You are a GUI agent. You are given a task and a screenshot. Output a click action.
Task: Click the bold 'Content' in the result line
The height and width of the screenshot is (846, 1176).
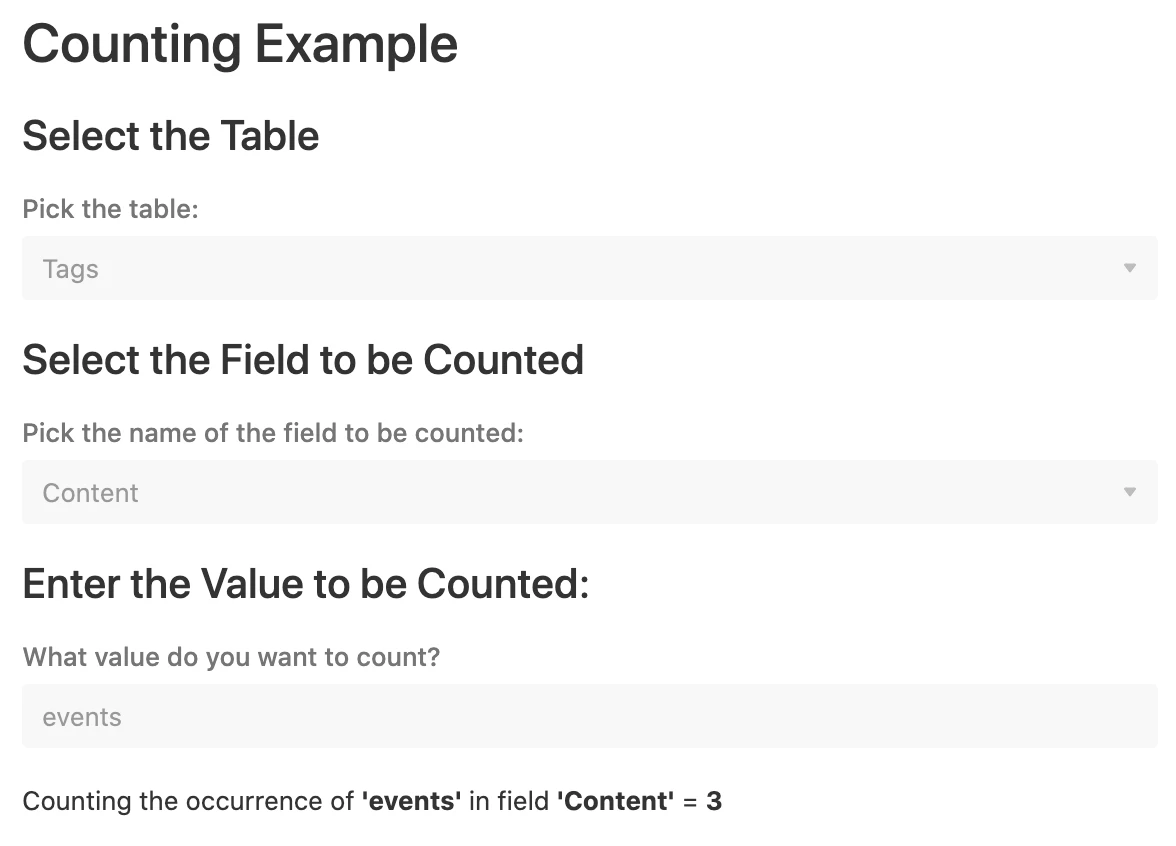click(616, 801)
